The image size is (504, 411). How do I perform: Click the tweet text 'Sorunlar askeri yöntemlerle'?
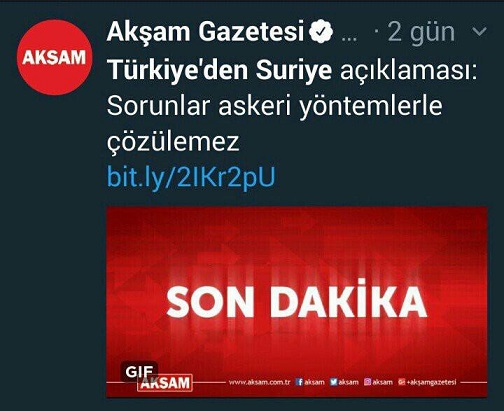coord(274,106)
